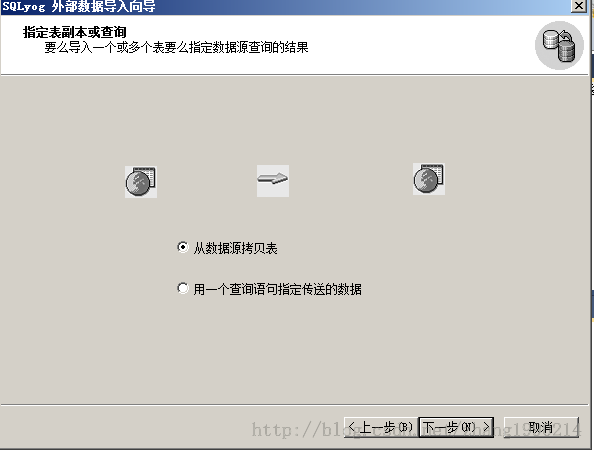Go back with the 上一步(B) button
Image resolution: width=594 pixels, height=450 pixels.
381,427
